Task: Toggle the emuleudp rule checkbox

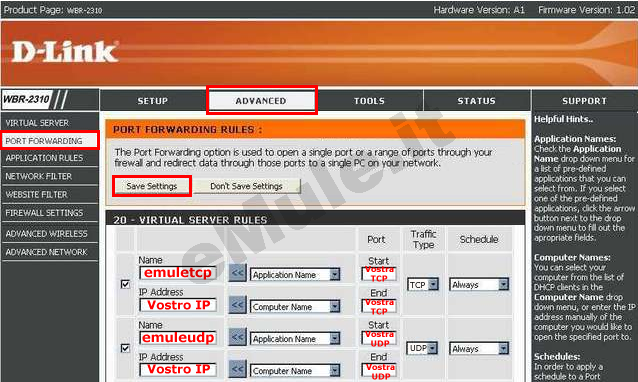Action: 125,348
